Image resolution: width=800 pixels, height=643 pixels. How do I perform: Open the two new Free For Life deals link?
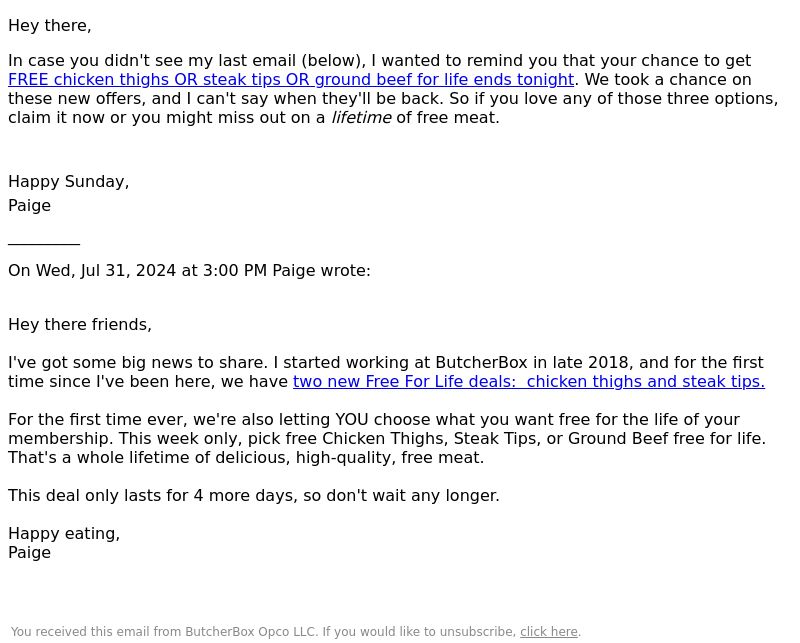[529, 382]
